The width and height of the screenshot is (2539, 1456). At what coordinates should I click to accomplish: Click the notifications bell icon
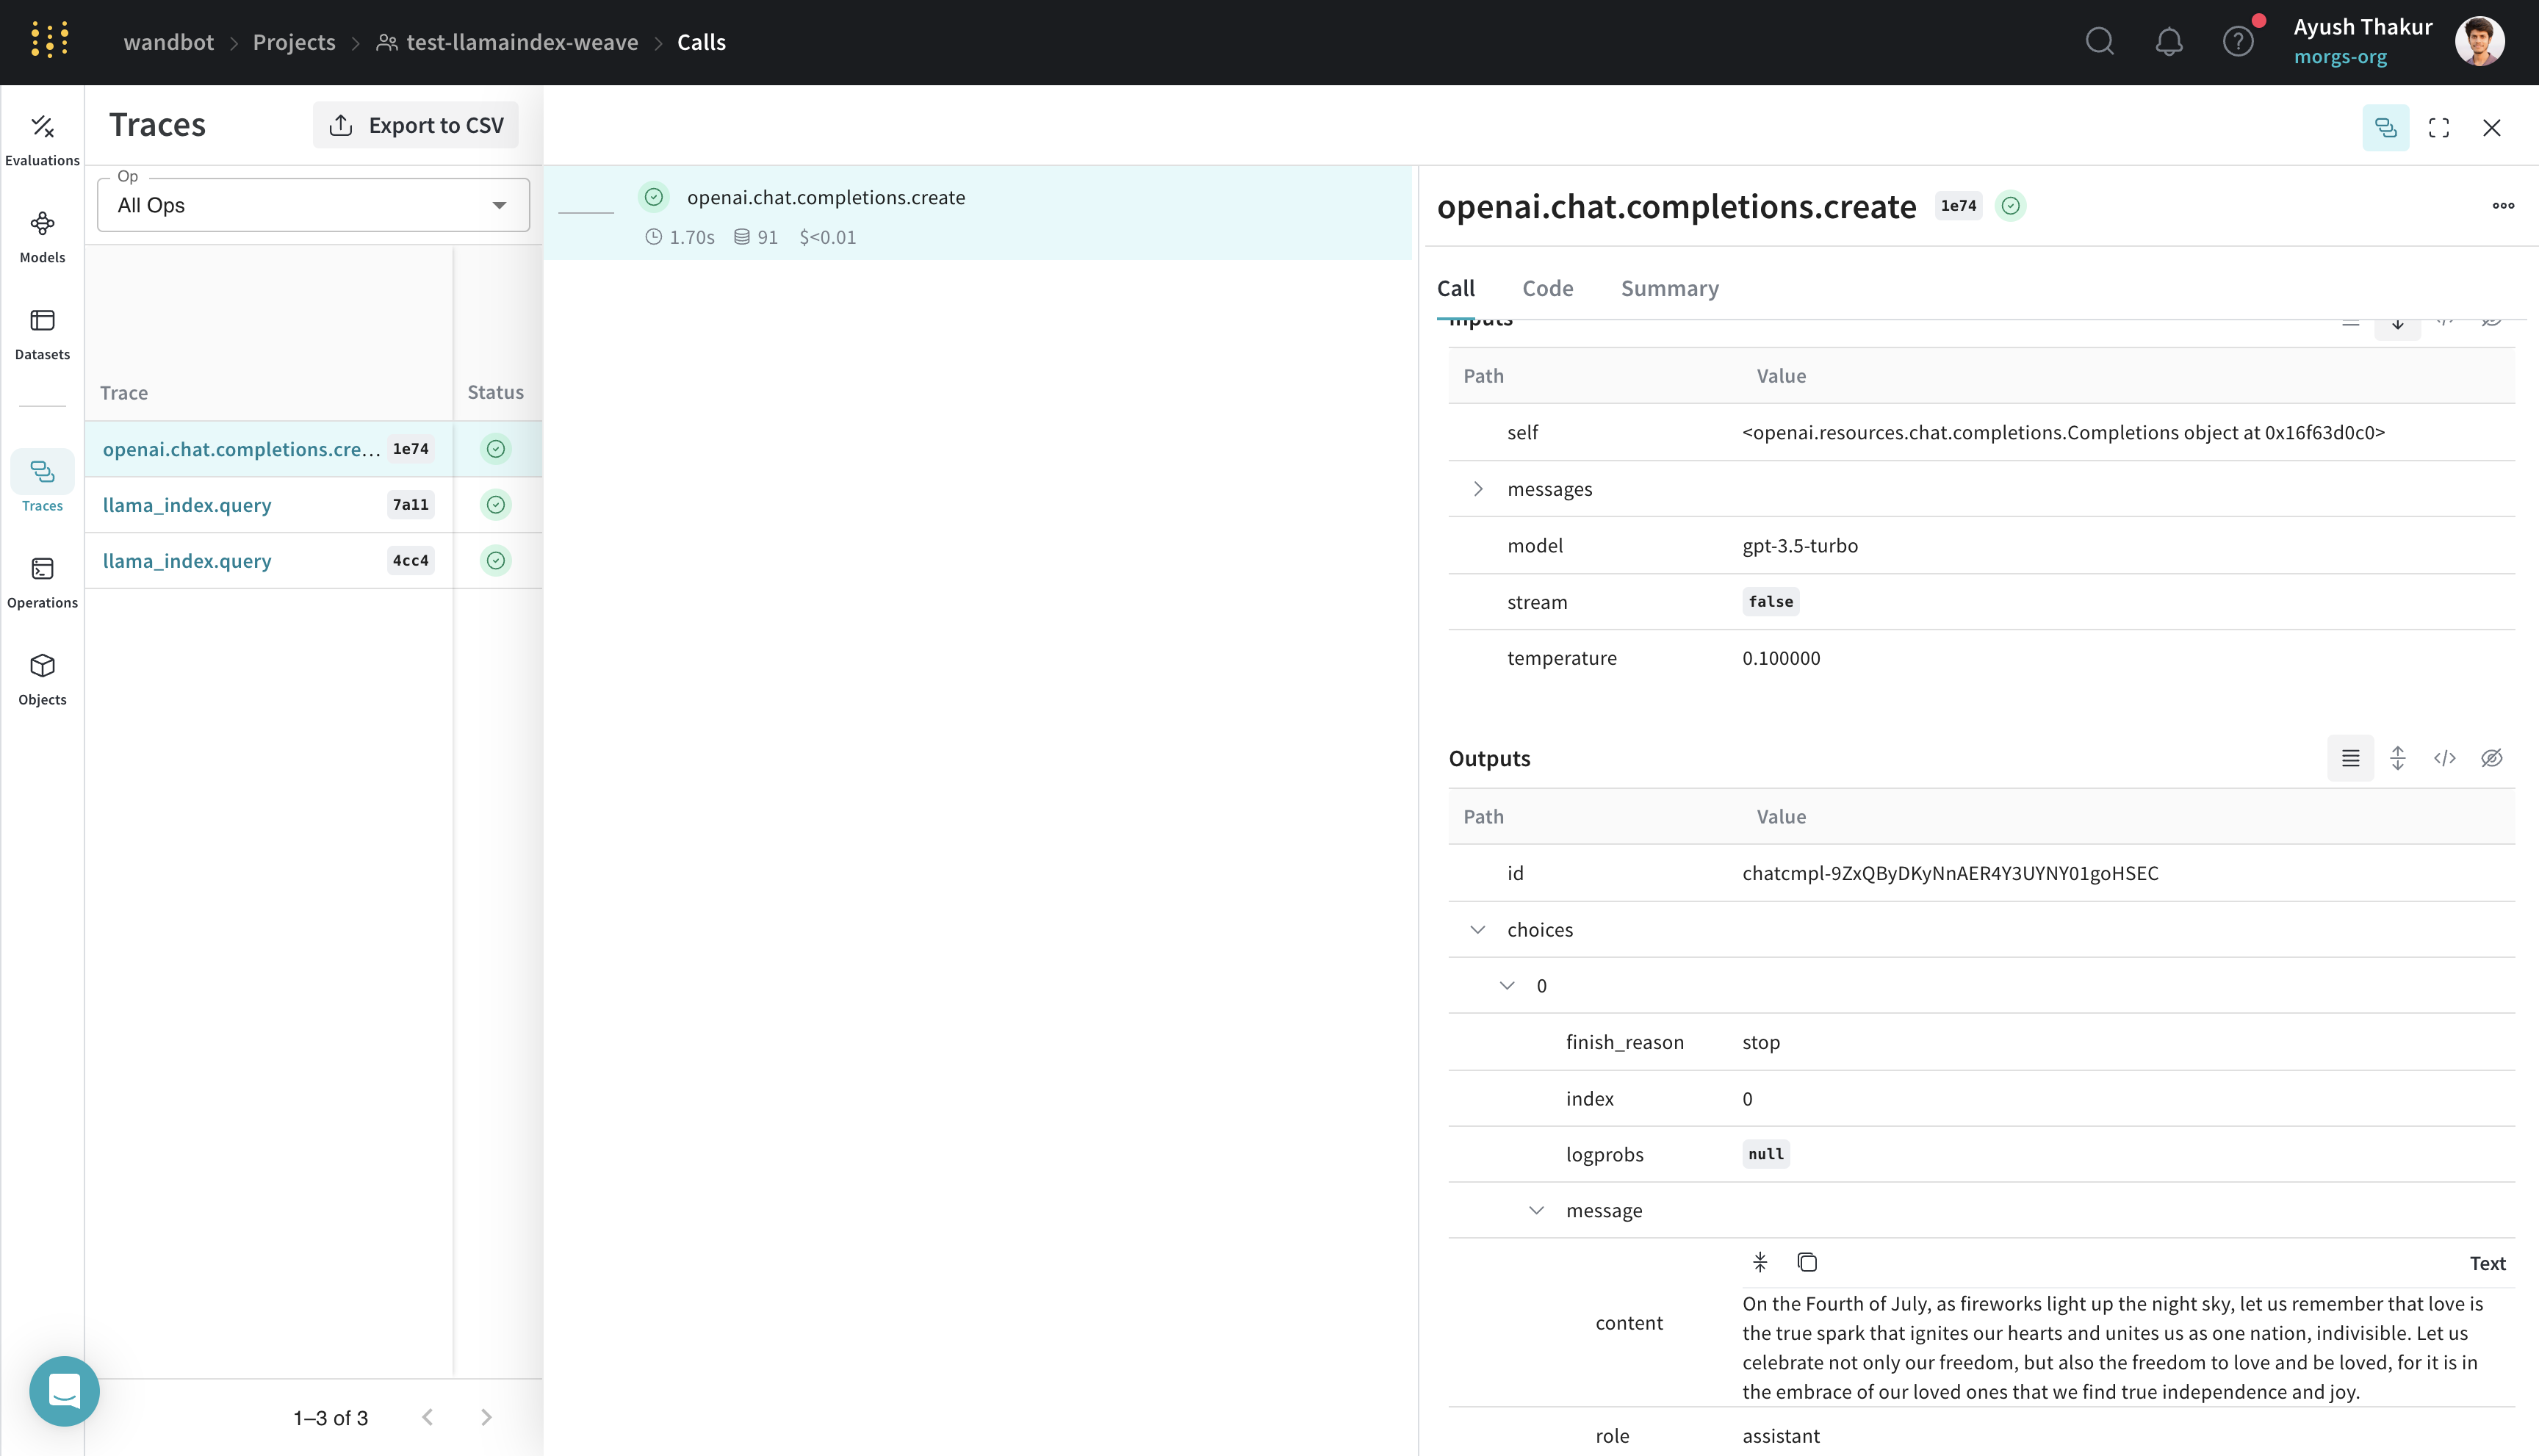(x=2171, y=42)
